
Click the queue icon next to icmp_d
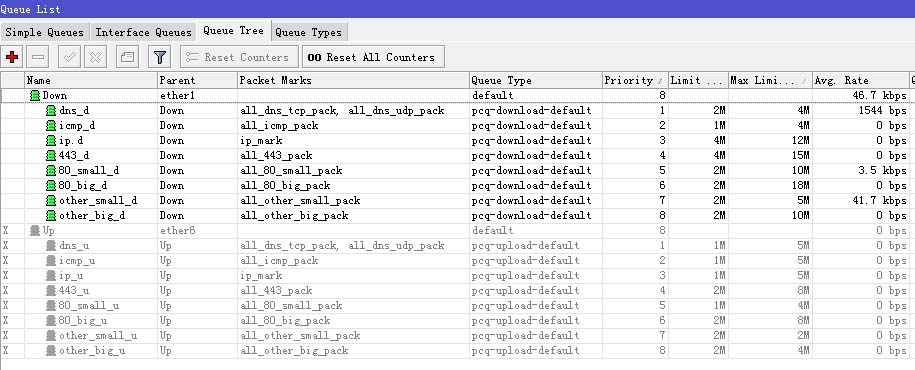tap(51, 125)
